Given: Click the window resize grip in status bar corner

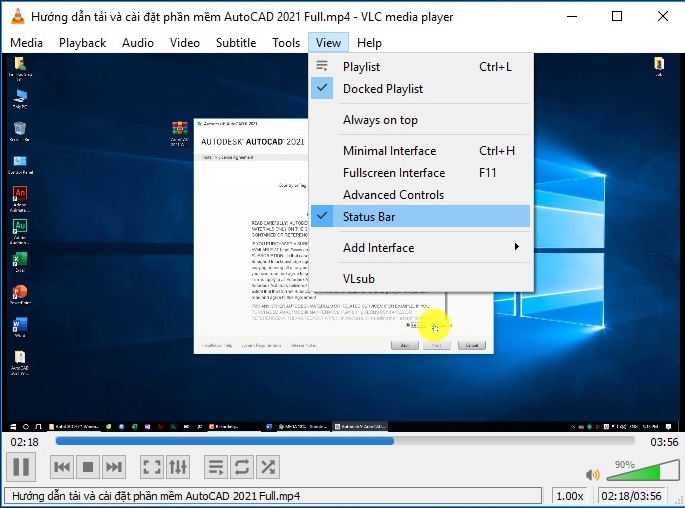Looking at the screenshot, I should 679,501.
